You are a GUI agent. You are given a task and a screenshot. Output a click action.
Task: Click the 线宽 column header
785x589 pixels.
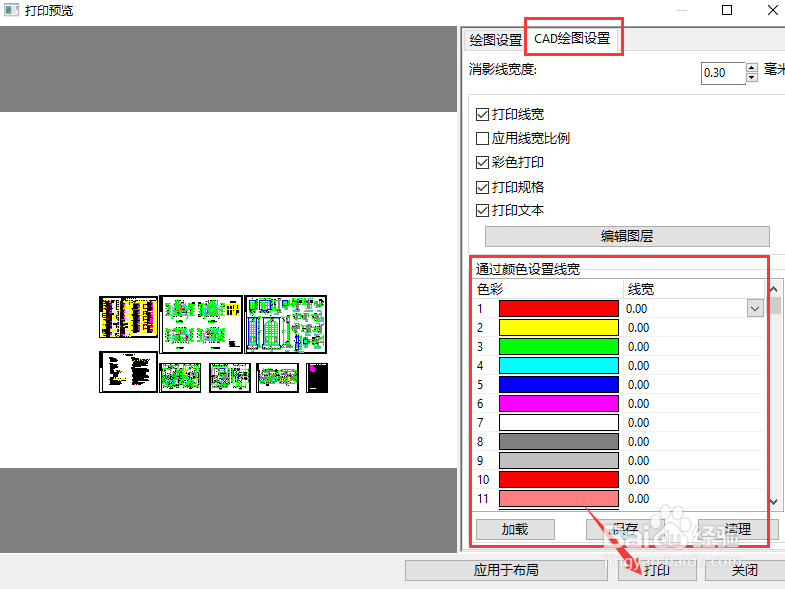tap(693, 289)
